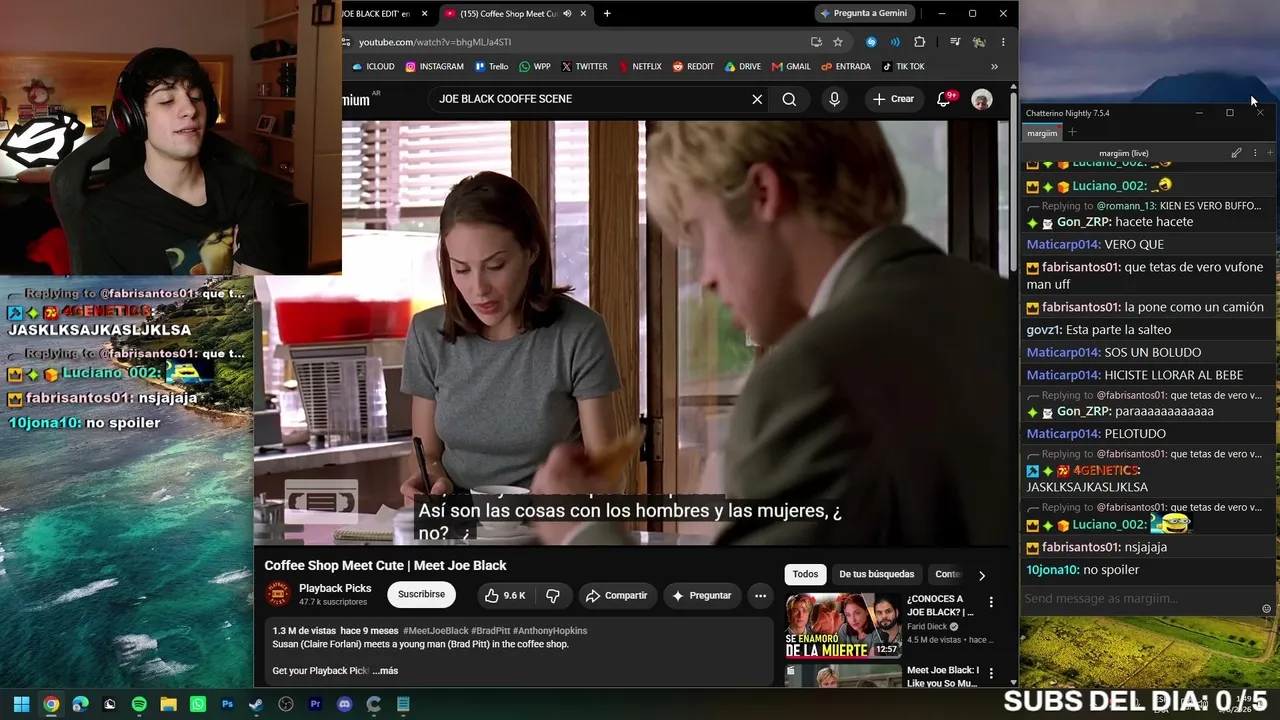Click the #MeetJoeBlack hashtag
This screenshot has height=720, width=1280.
click(436, 631)
